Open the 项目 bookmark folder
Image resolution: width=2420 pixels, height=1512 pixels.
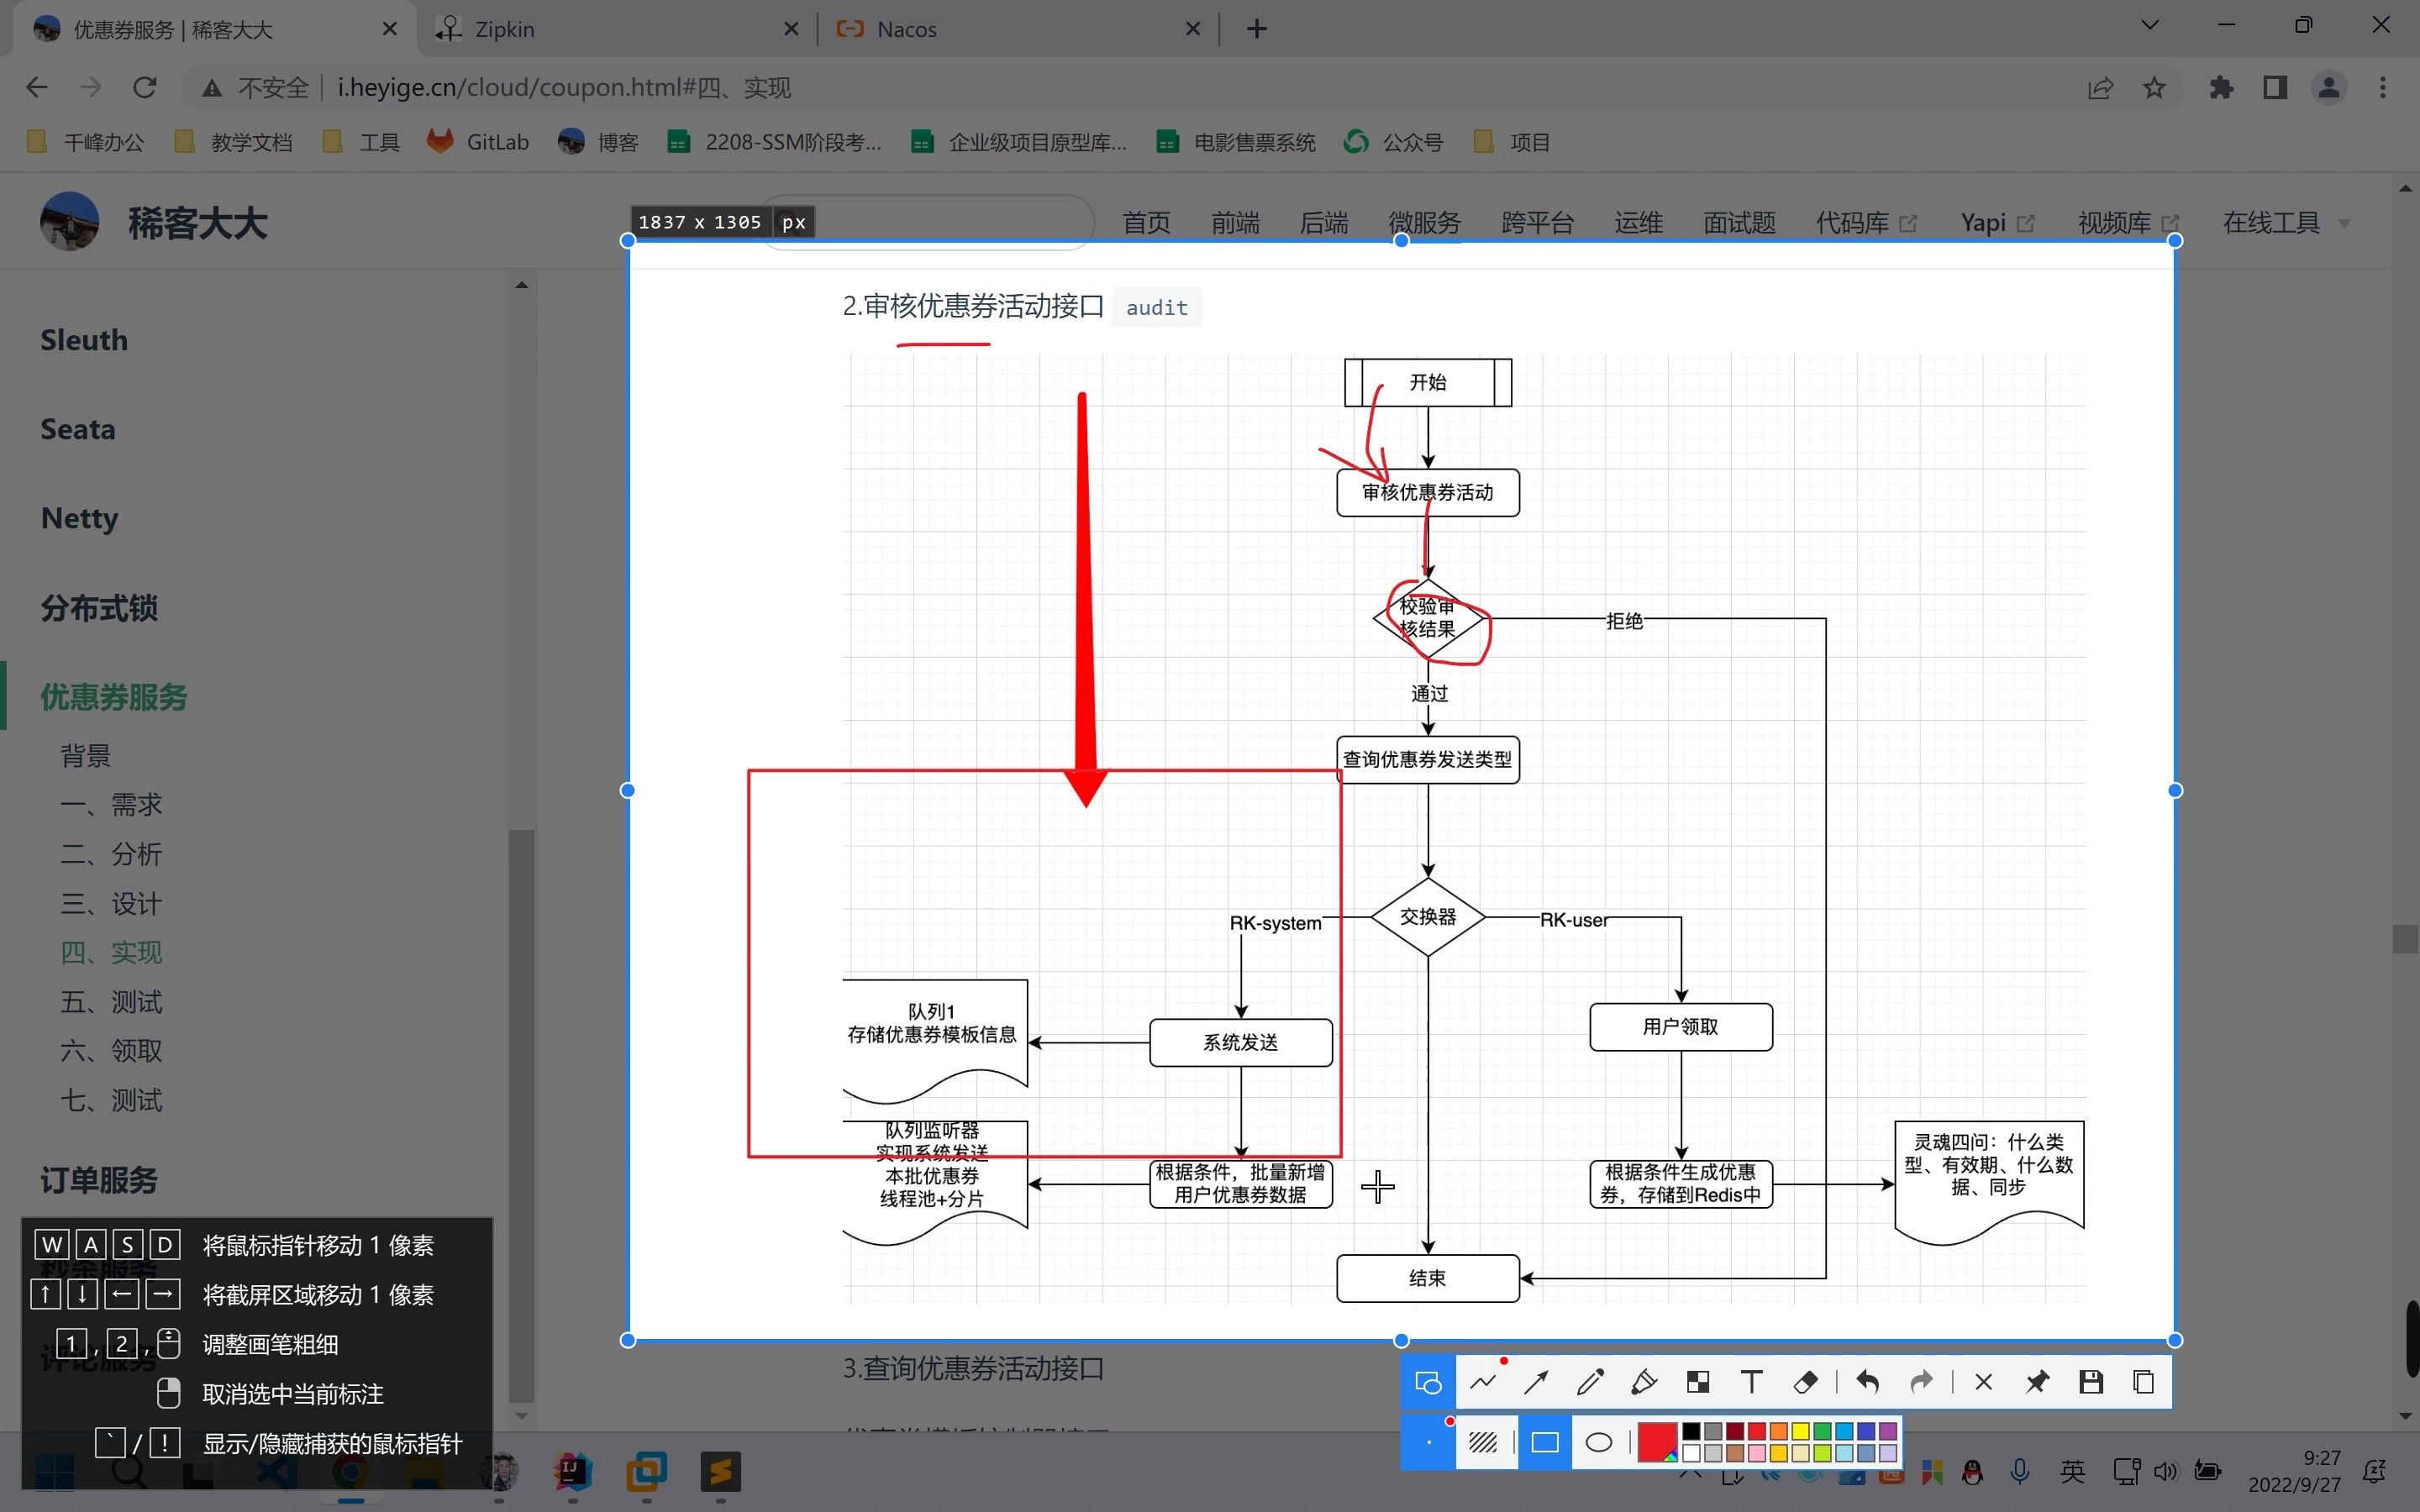click(x=1512, y=142)
